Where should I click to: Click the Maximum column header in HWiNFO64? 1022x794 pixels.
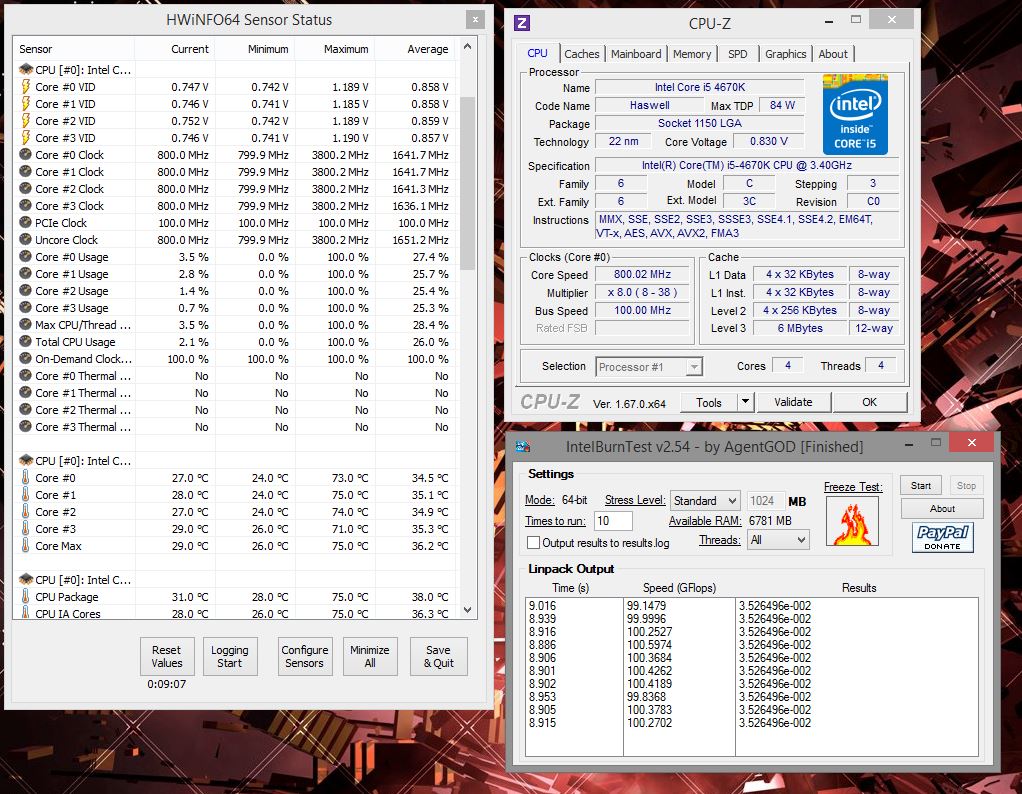[335, 49]
